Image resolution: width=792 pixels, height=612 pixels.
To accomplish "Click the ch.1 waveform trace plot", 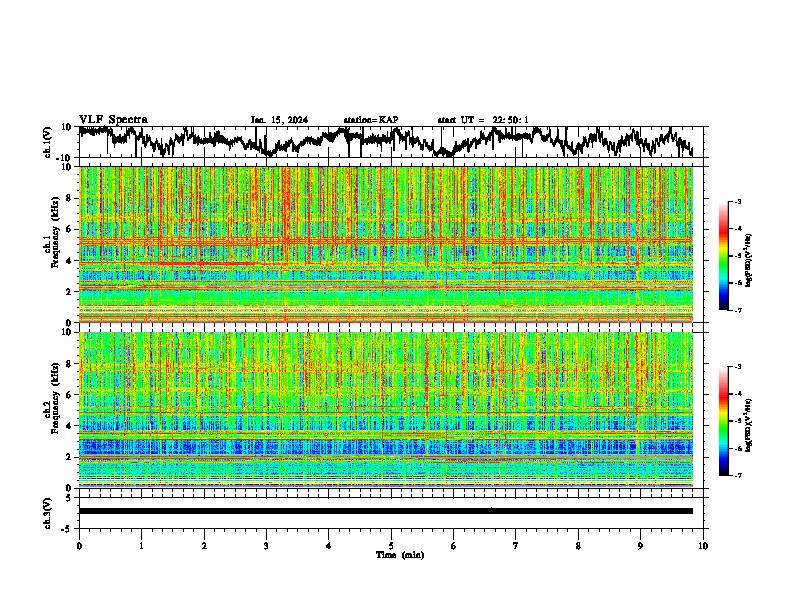I will tap(386, 142).
